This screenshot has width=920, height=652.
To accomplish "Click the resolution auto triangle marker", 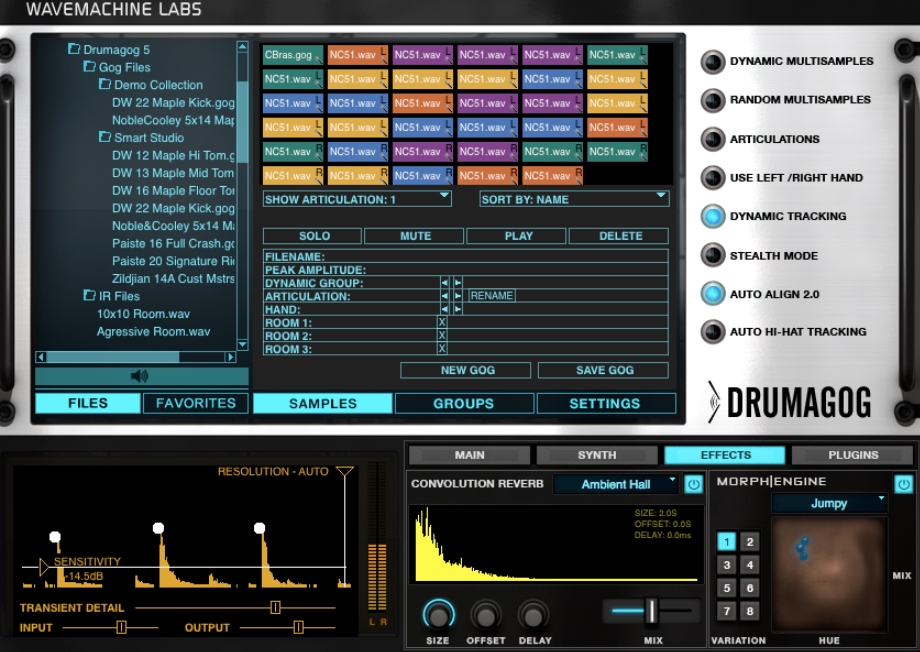I will (x=345, y=471).
